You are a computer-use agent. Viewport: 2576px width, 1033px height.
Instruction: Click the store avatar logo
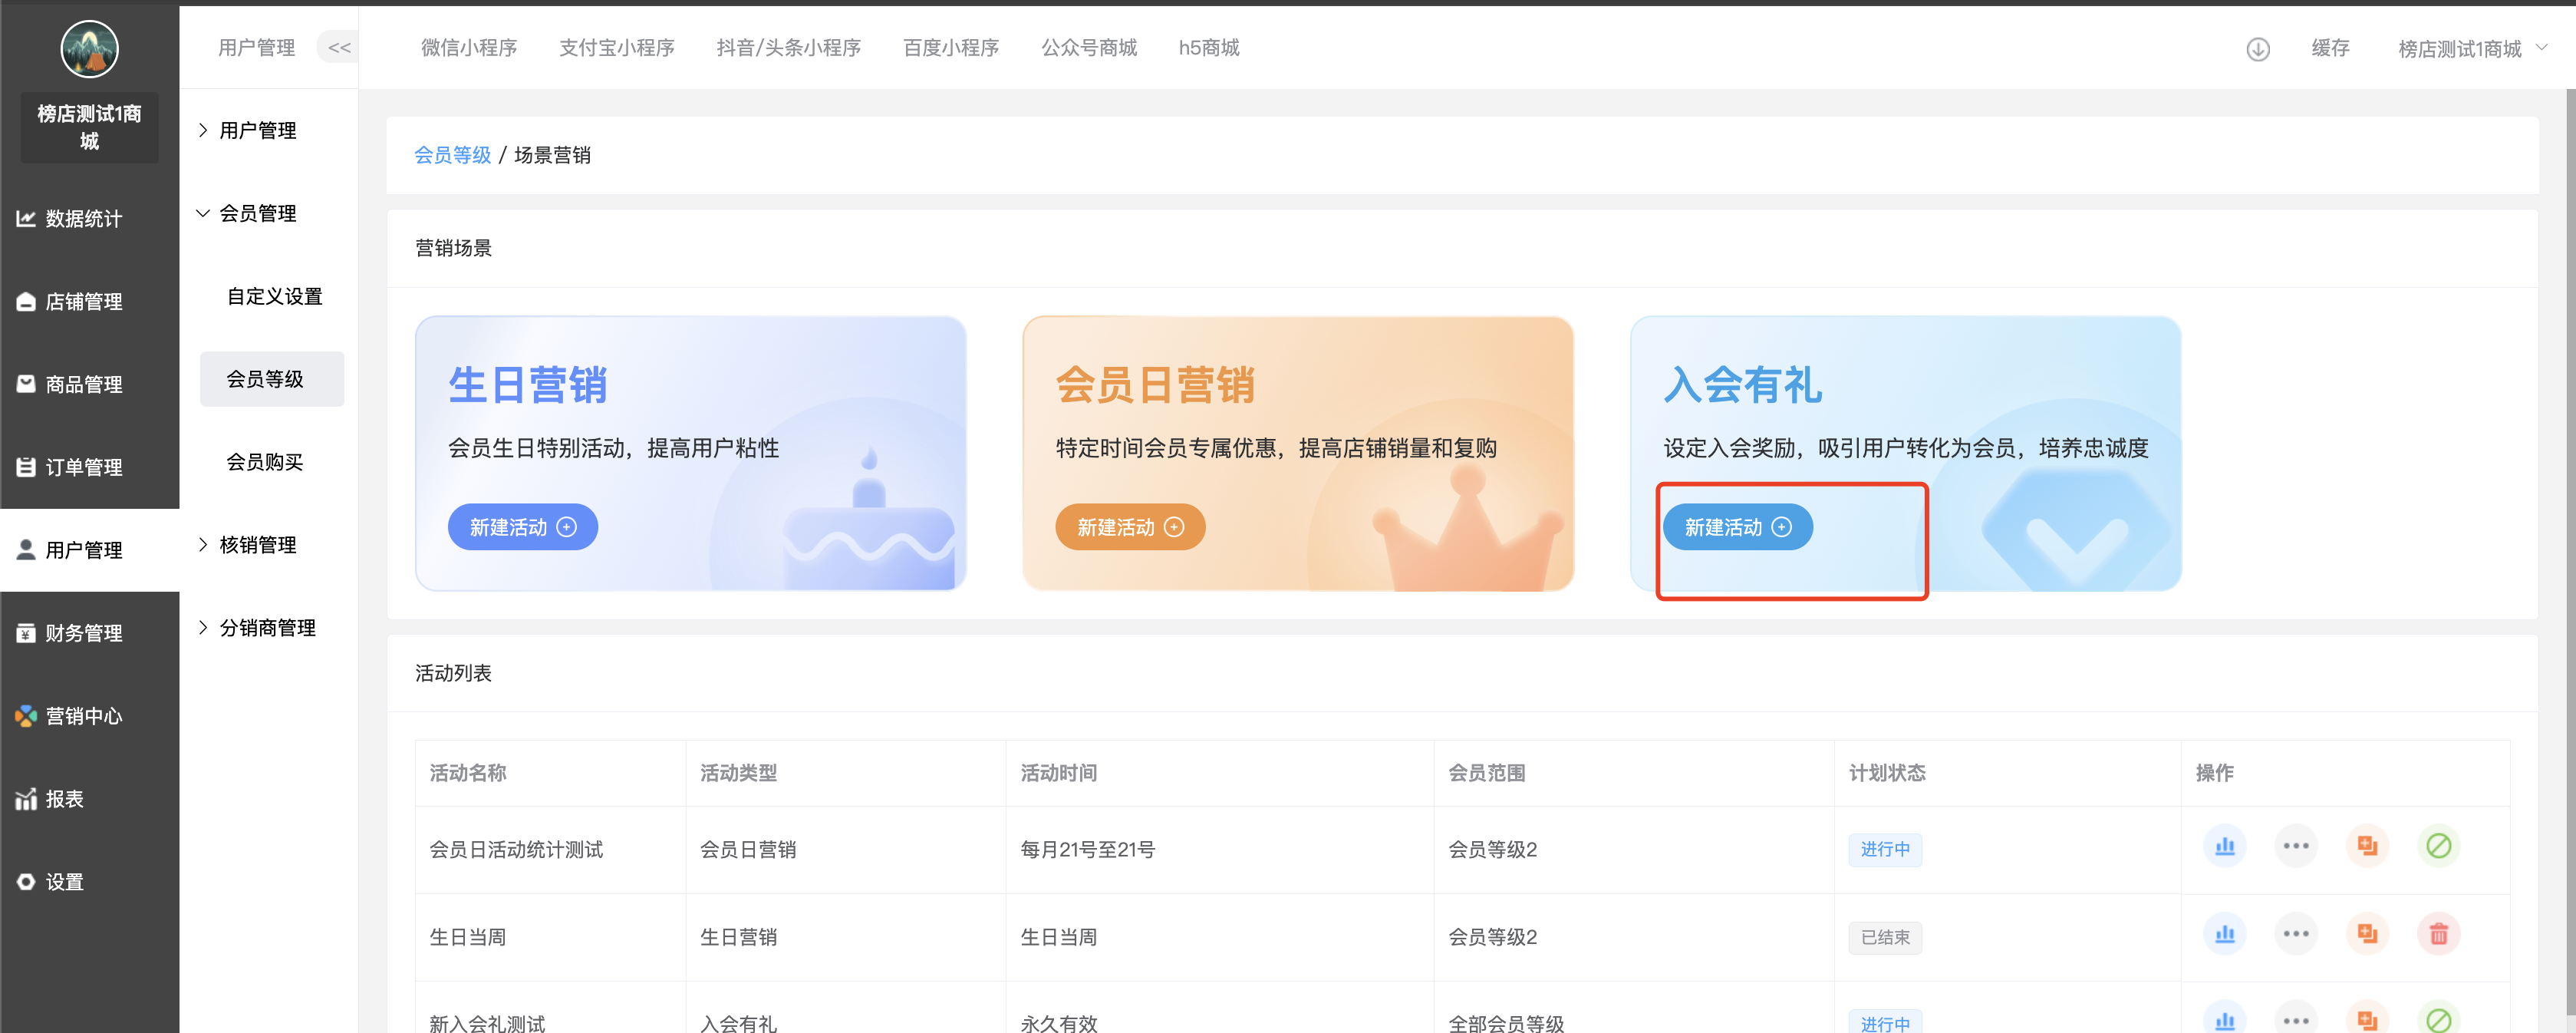89,49
